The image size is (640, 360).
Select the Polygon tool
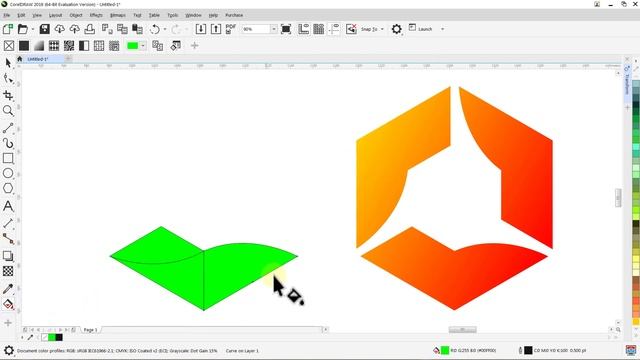8,188
